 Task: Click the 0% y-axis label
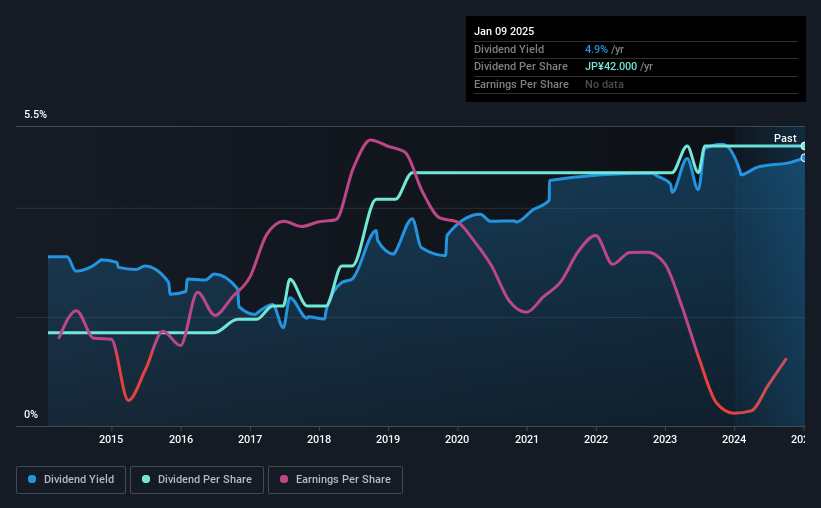[31, 414]
